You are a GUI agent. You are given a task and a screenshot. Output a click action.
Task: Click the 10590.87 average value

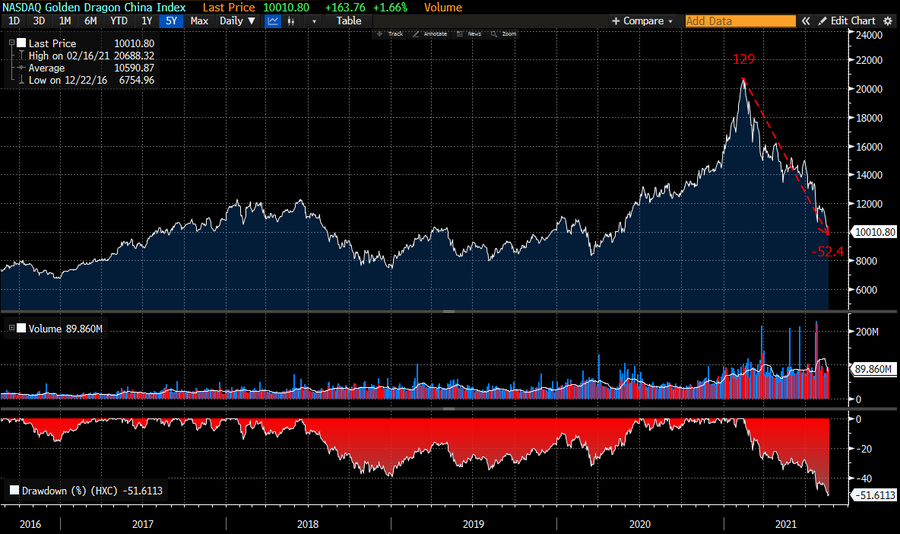[134, 68]
